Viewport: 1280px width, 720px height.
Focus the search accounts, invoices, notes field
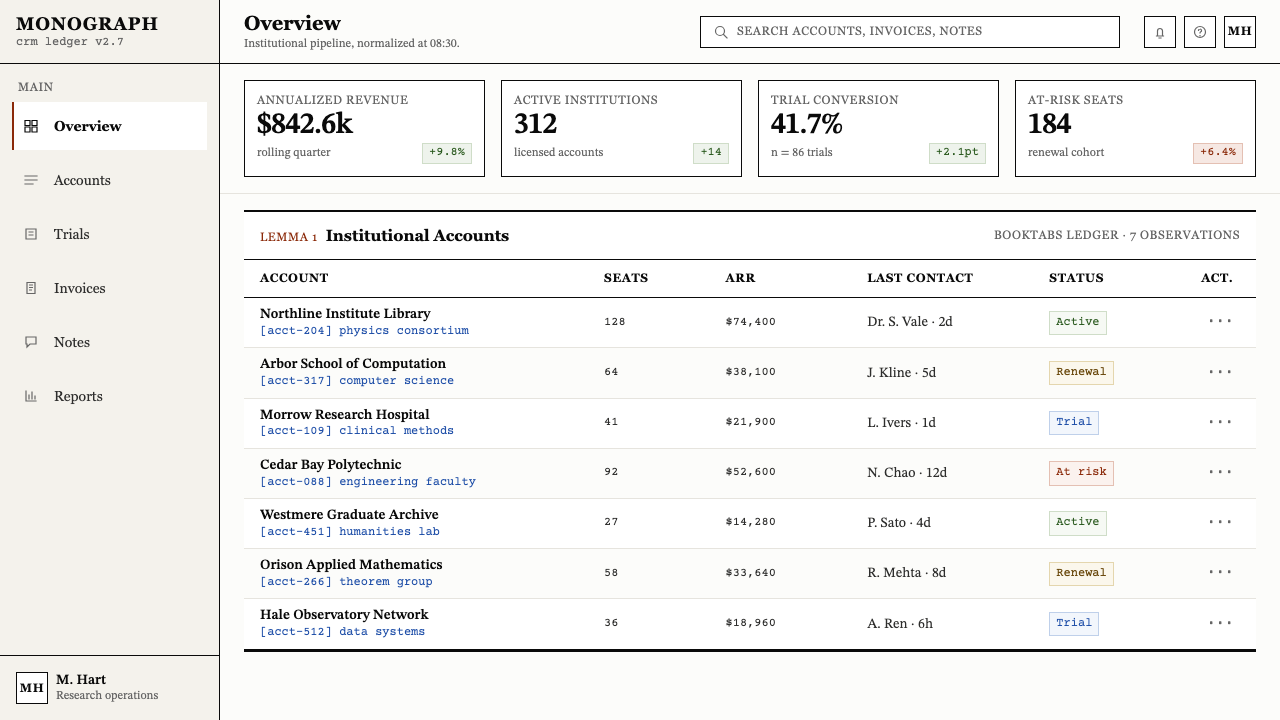(910, 32)
